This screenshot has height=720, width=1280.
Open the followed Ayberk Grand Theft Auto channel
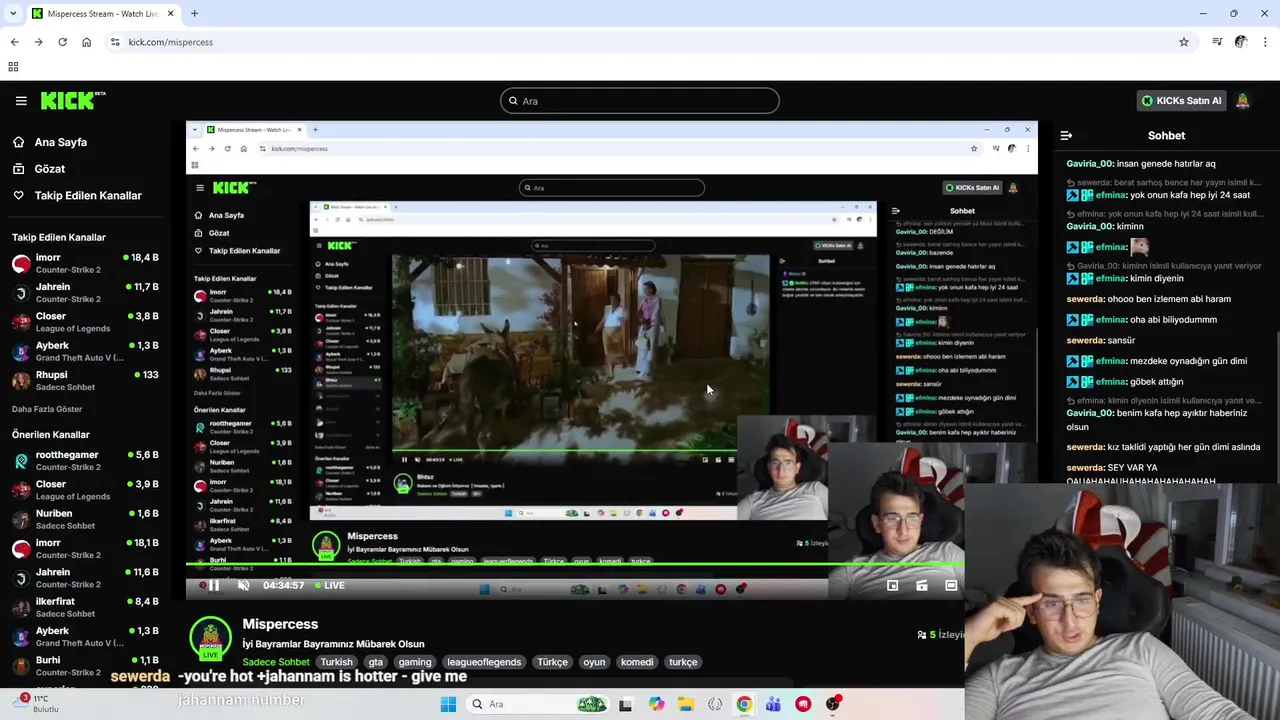pos(85,351)
